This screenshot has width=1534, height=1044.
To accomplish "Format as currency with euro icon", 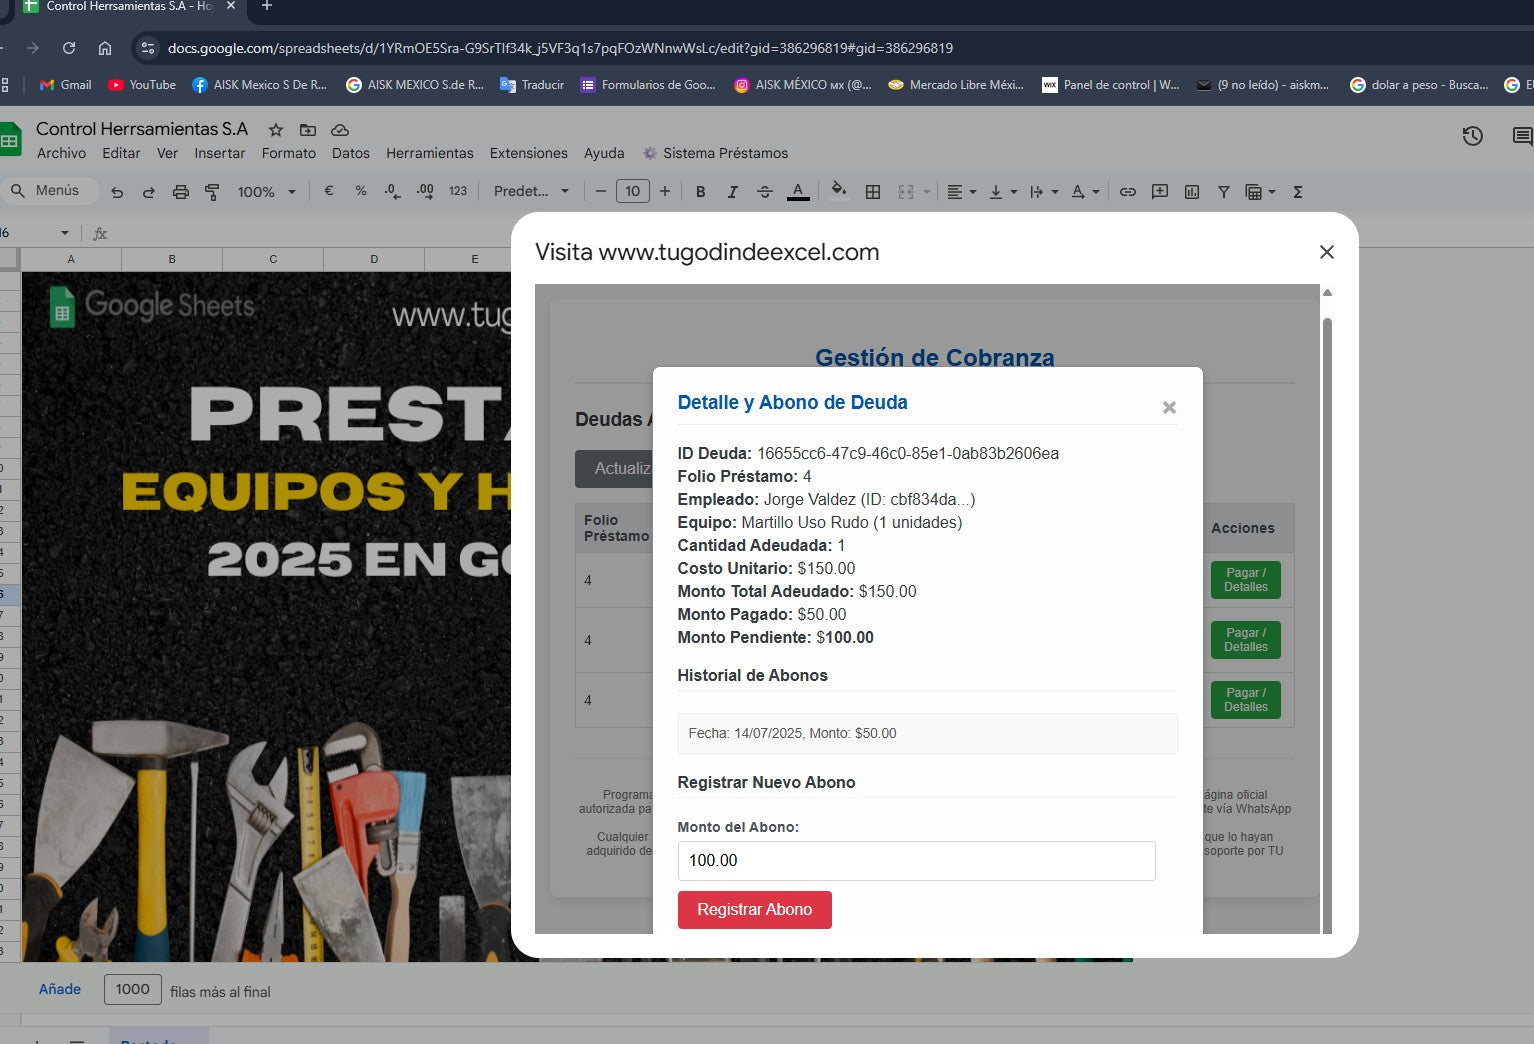I will click(329, 191).
